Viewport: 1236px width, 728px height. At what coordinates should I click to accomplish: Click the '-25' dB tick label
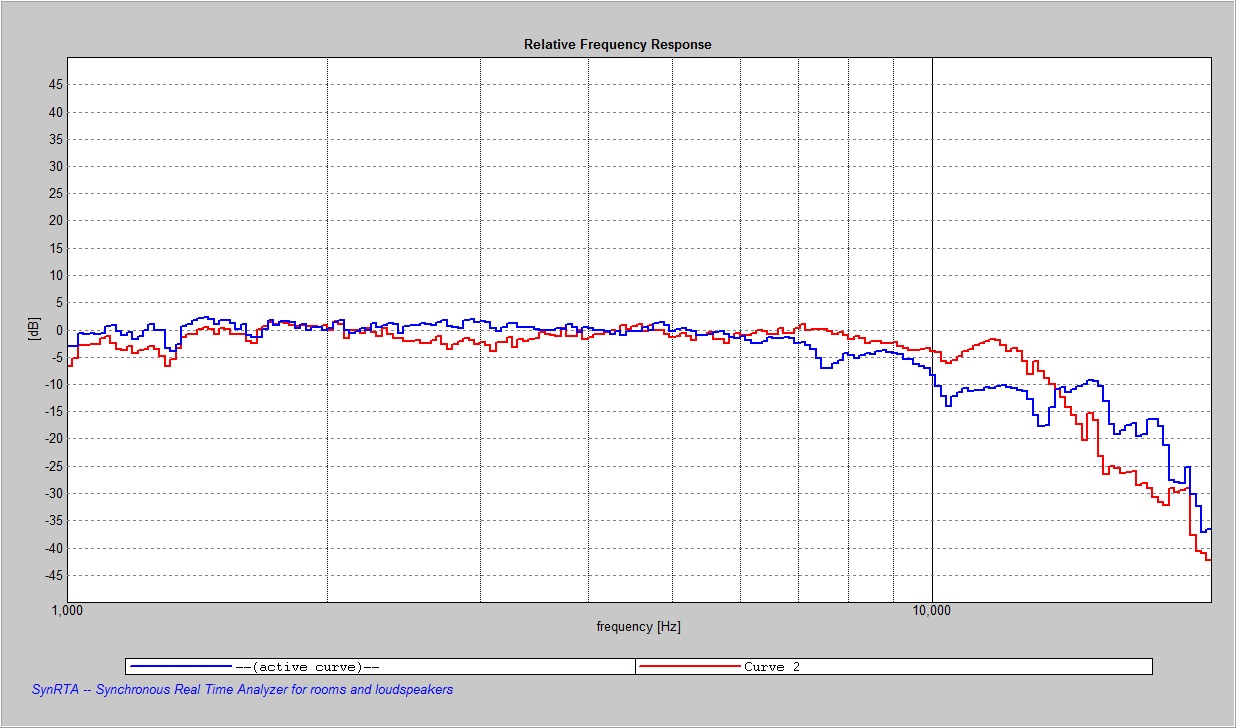click(x=54, y=466)
